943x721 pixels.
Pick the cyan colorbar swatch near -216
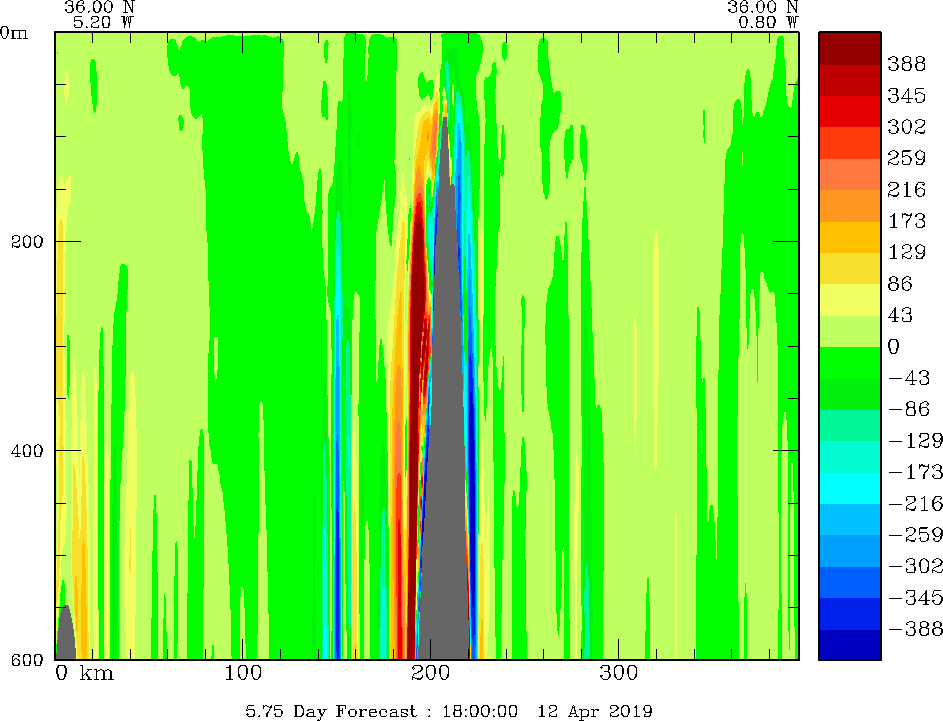tap(850, 488)
